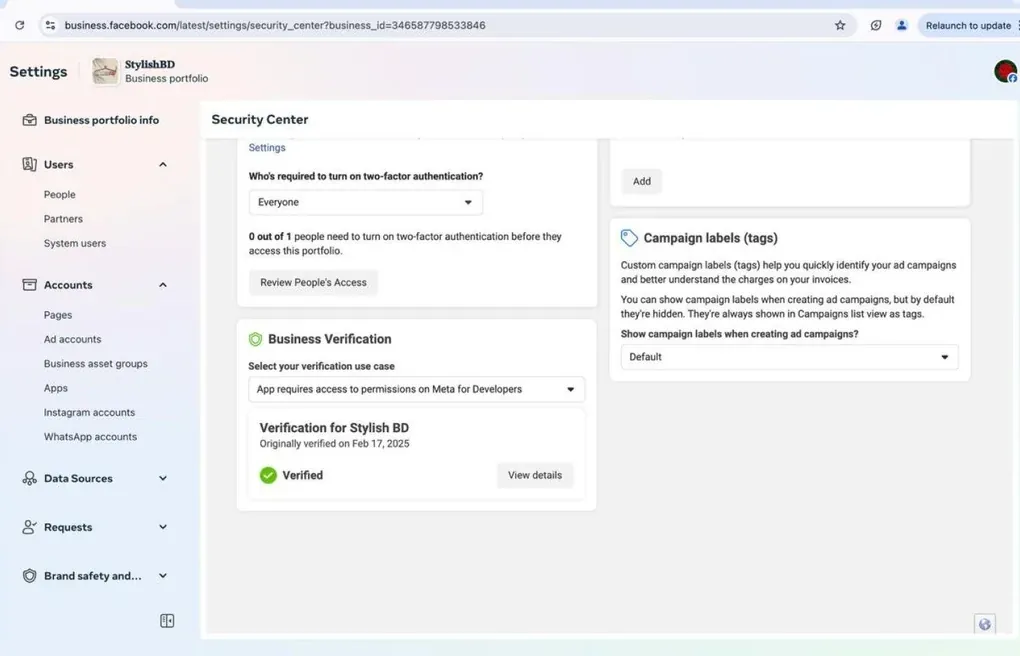Open the Settings link in two-factor card
Viewport: 1020px width, 656px height.
click(x=267, y=148)
